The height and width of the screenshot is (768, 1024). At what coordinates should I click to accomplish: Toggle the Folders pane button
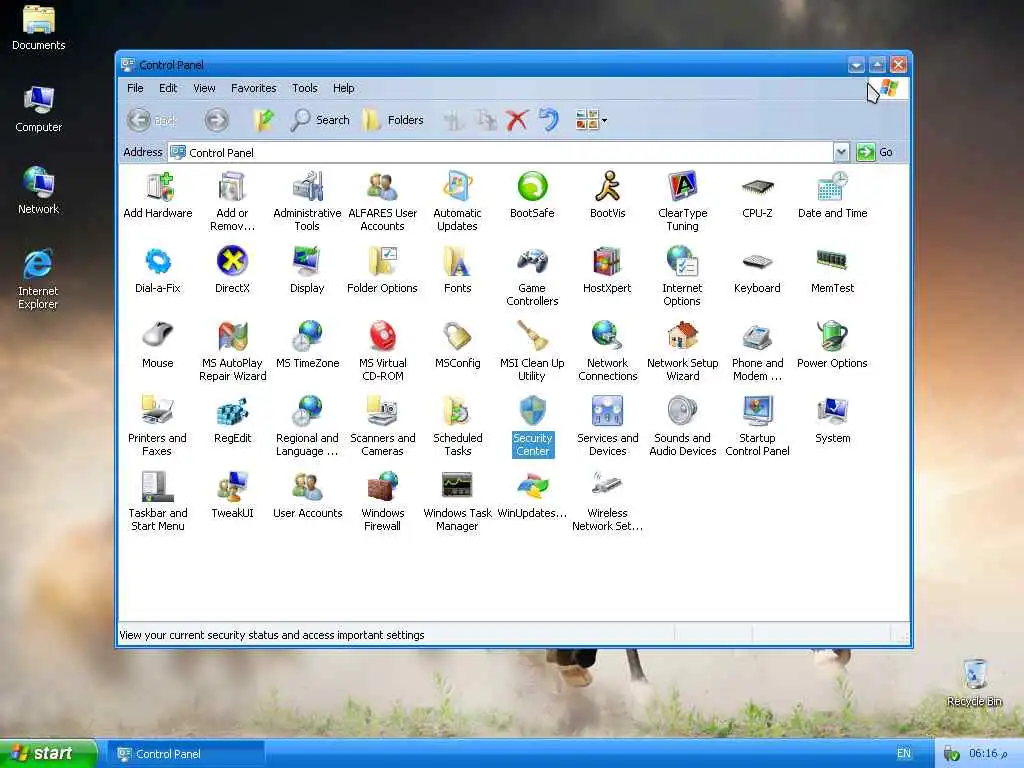[x=393, y=120]
